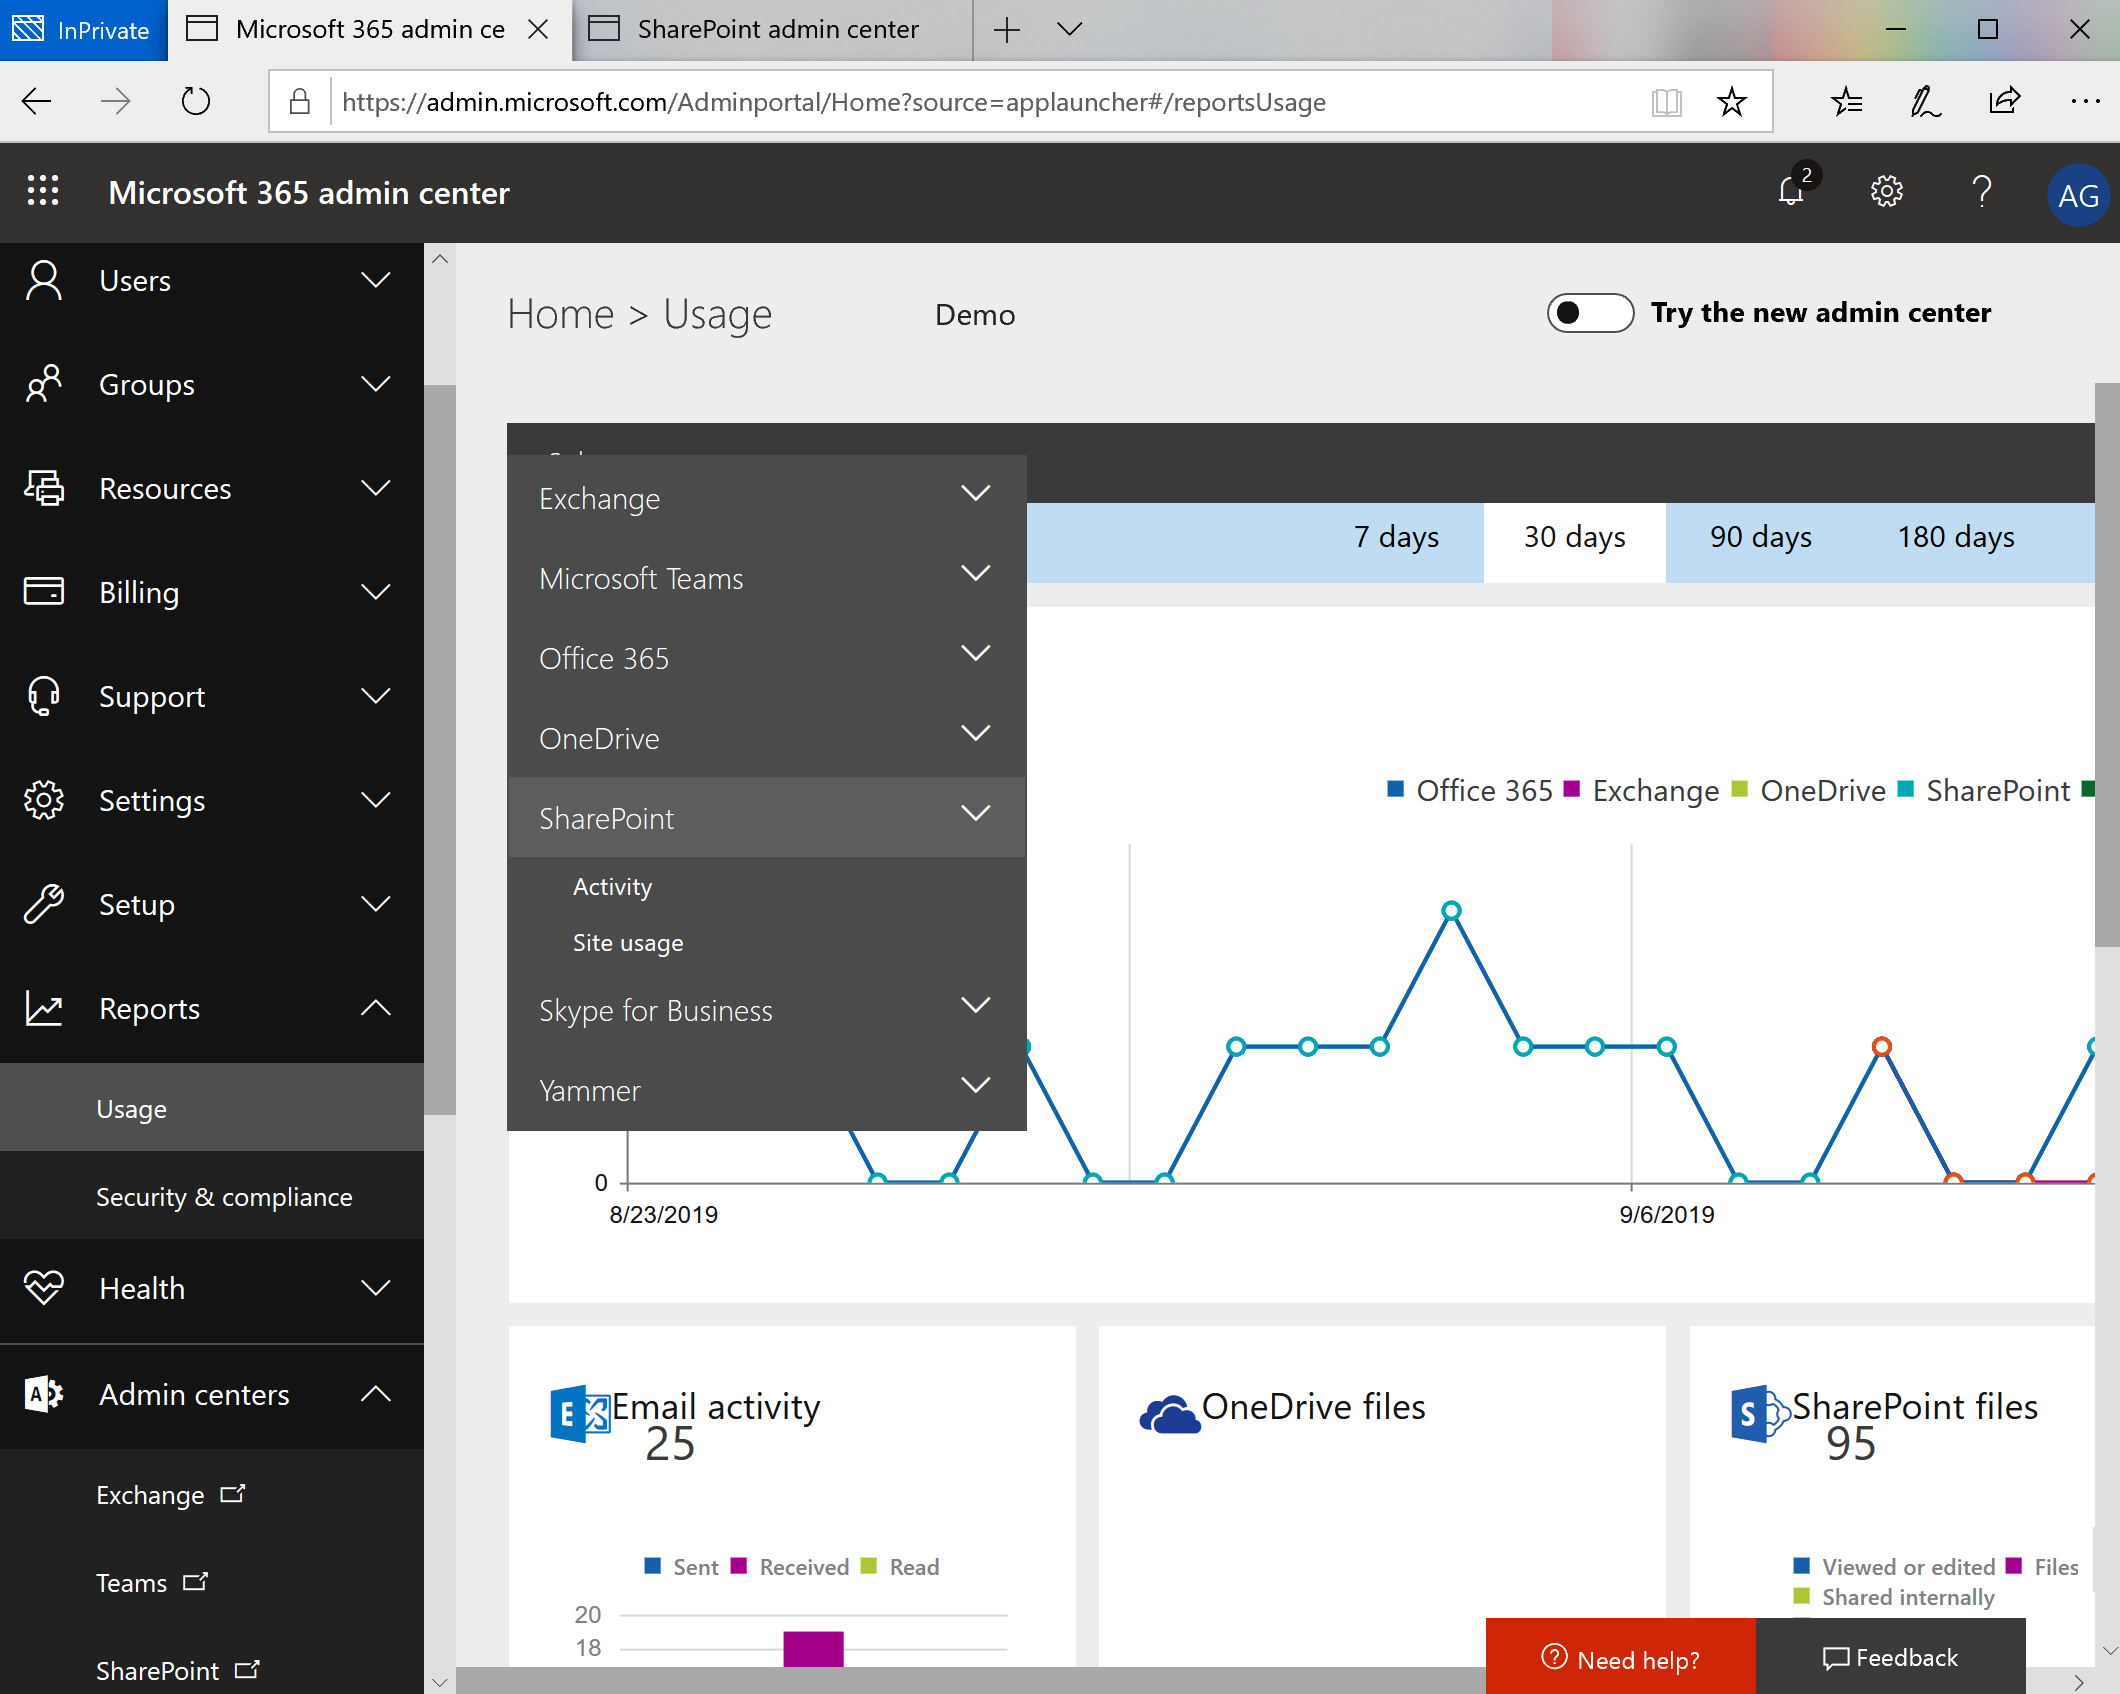
Task: Click the Home breadcrumb link
Action: [560, 314]
